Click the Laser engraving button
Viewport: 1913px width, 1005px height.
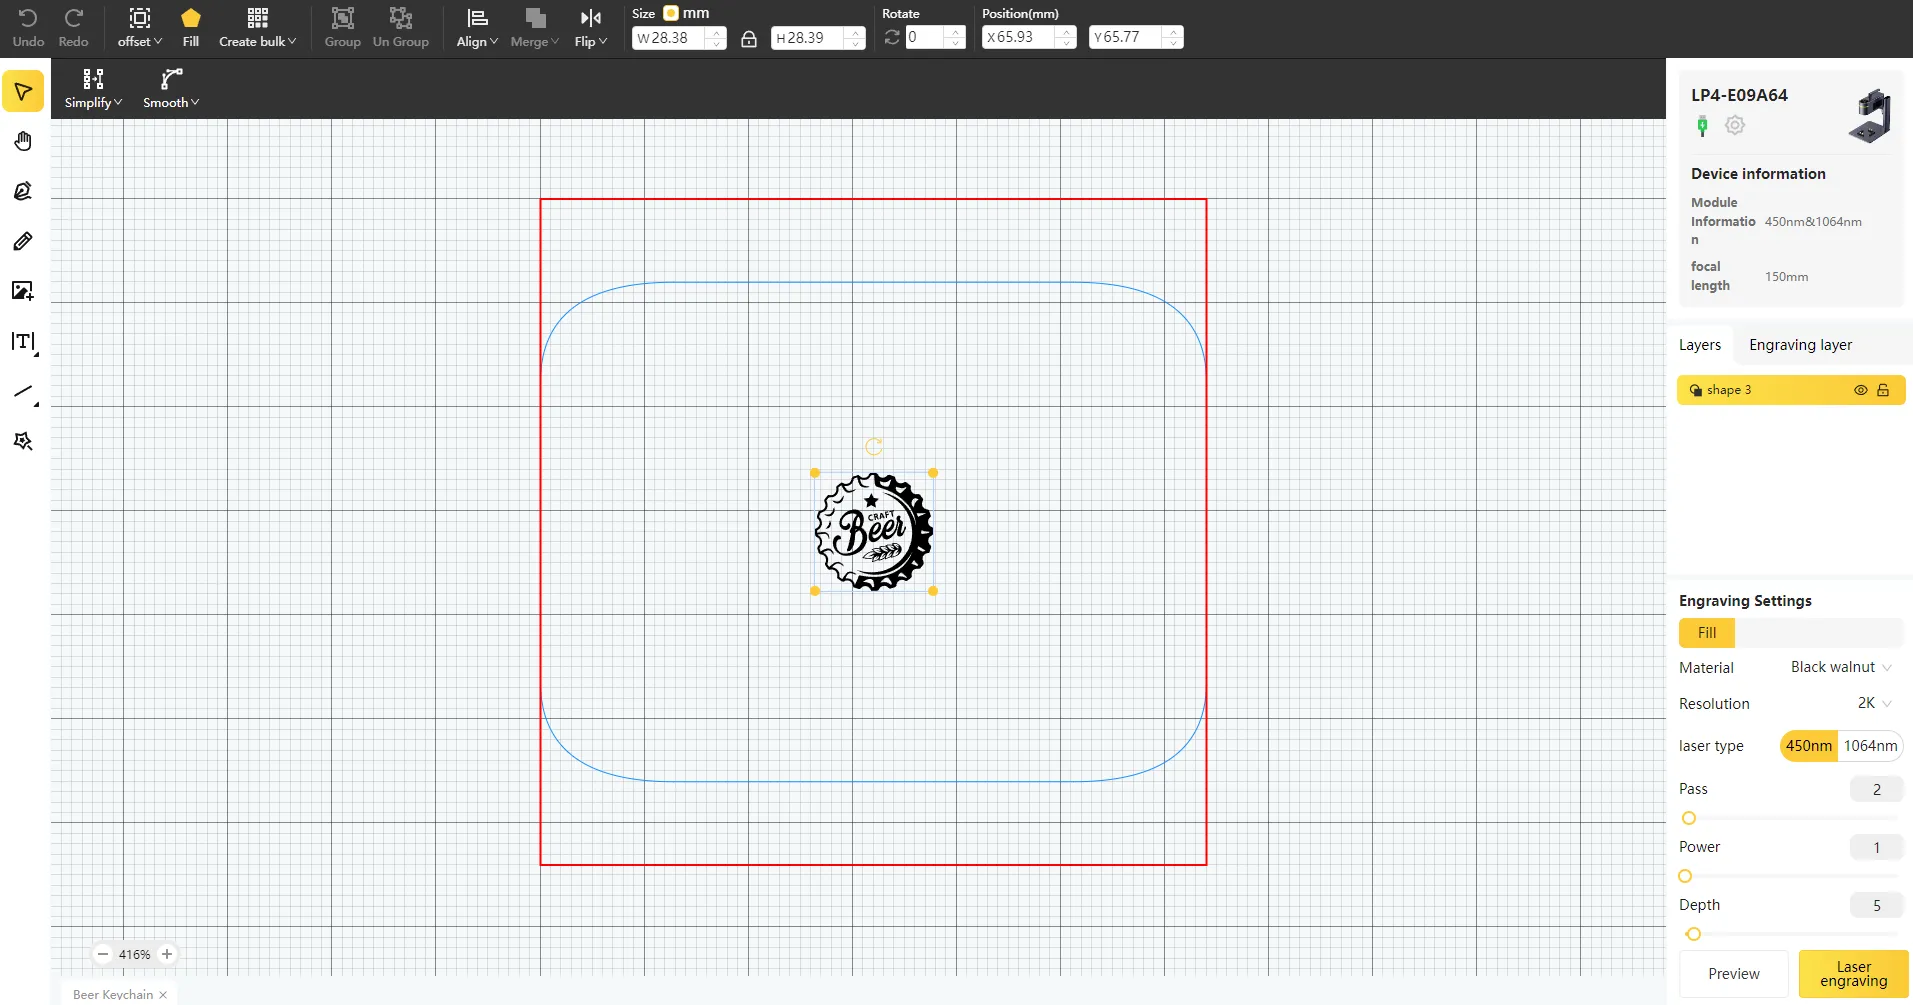coord(1853,974)
